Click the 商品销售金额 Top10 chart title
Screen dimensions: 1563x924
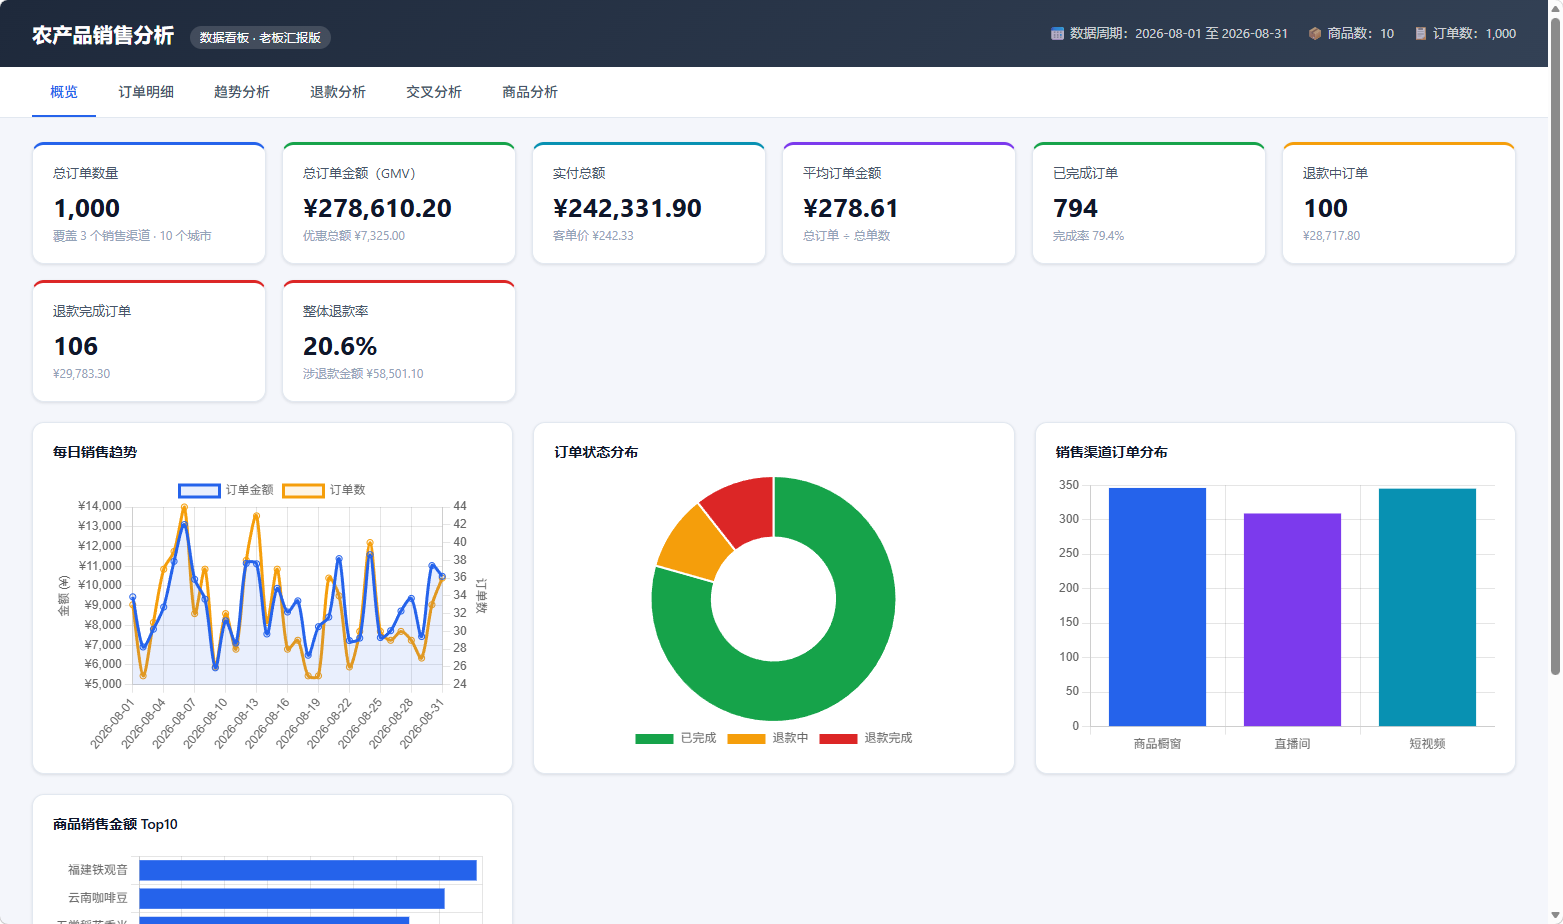pyautogui.click(x=115, y=824)
